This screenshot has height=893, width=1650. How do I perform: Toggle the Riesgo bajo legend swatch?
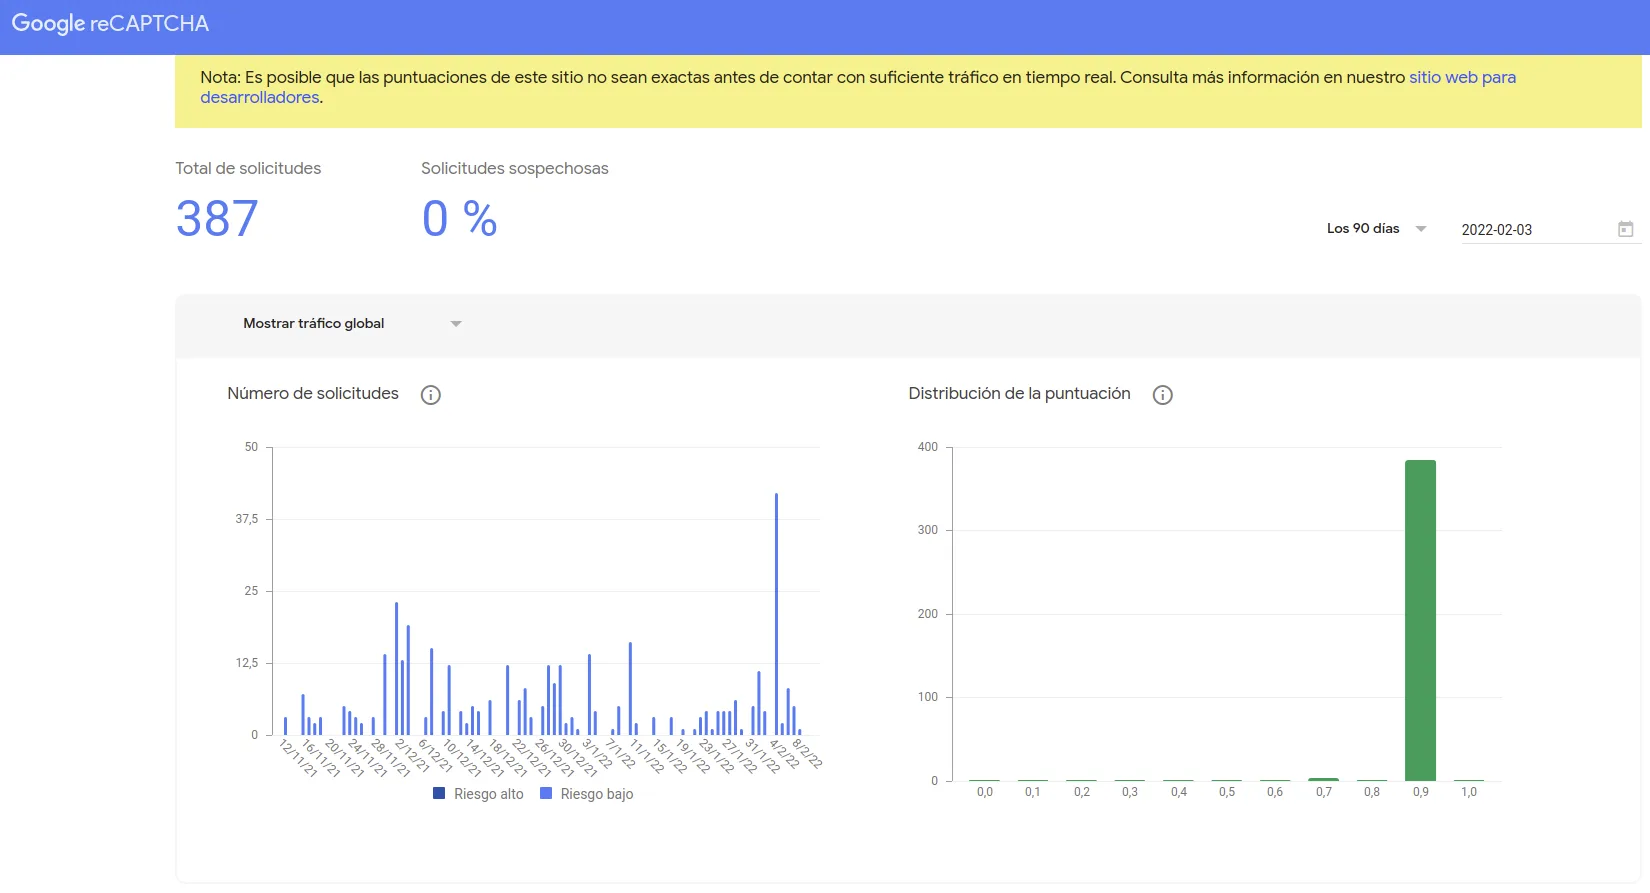pyautogui.click(x=546, y=793)
